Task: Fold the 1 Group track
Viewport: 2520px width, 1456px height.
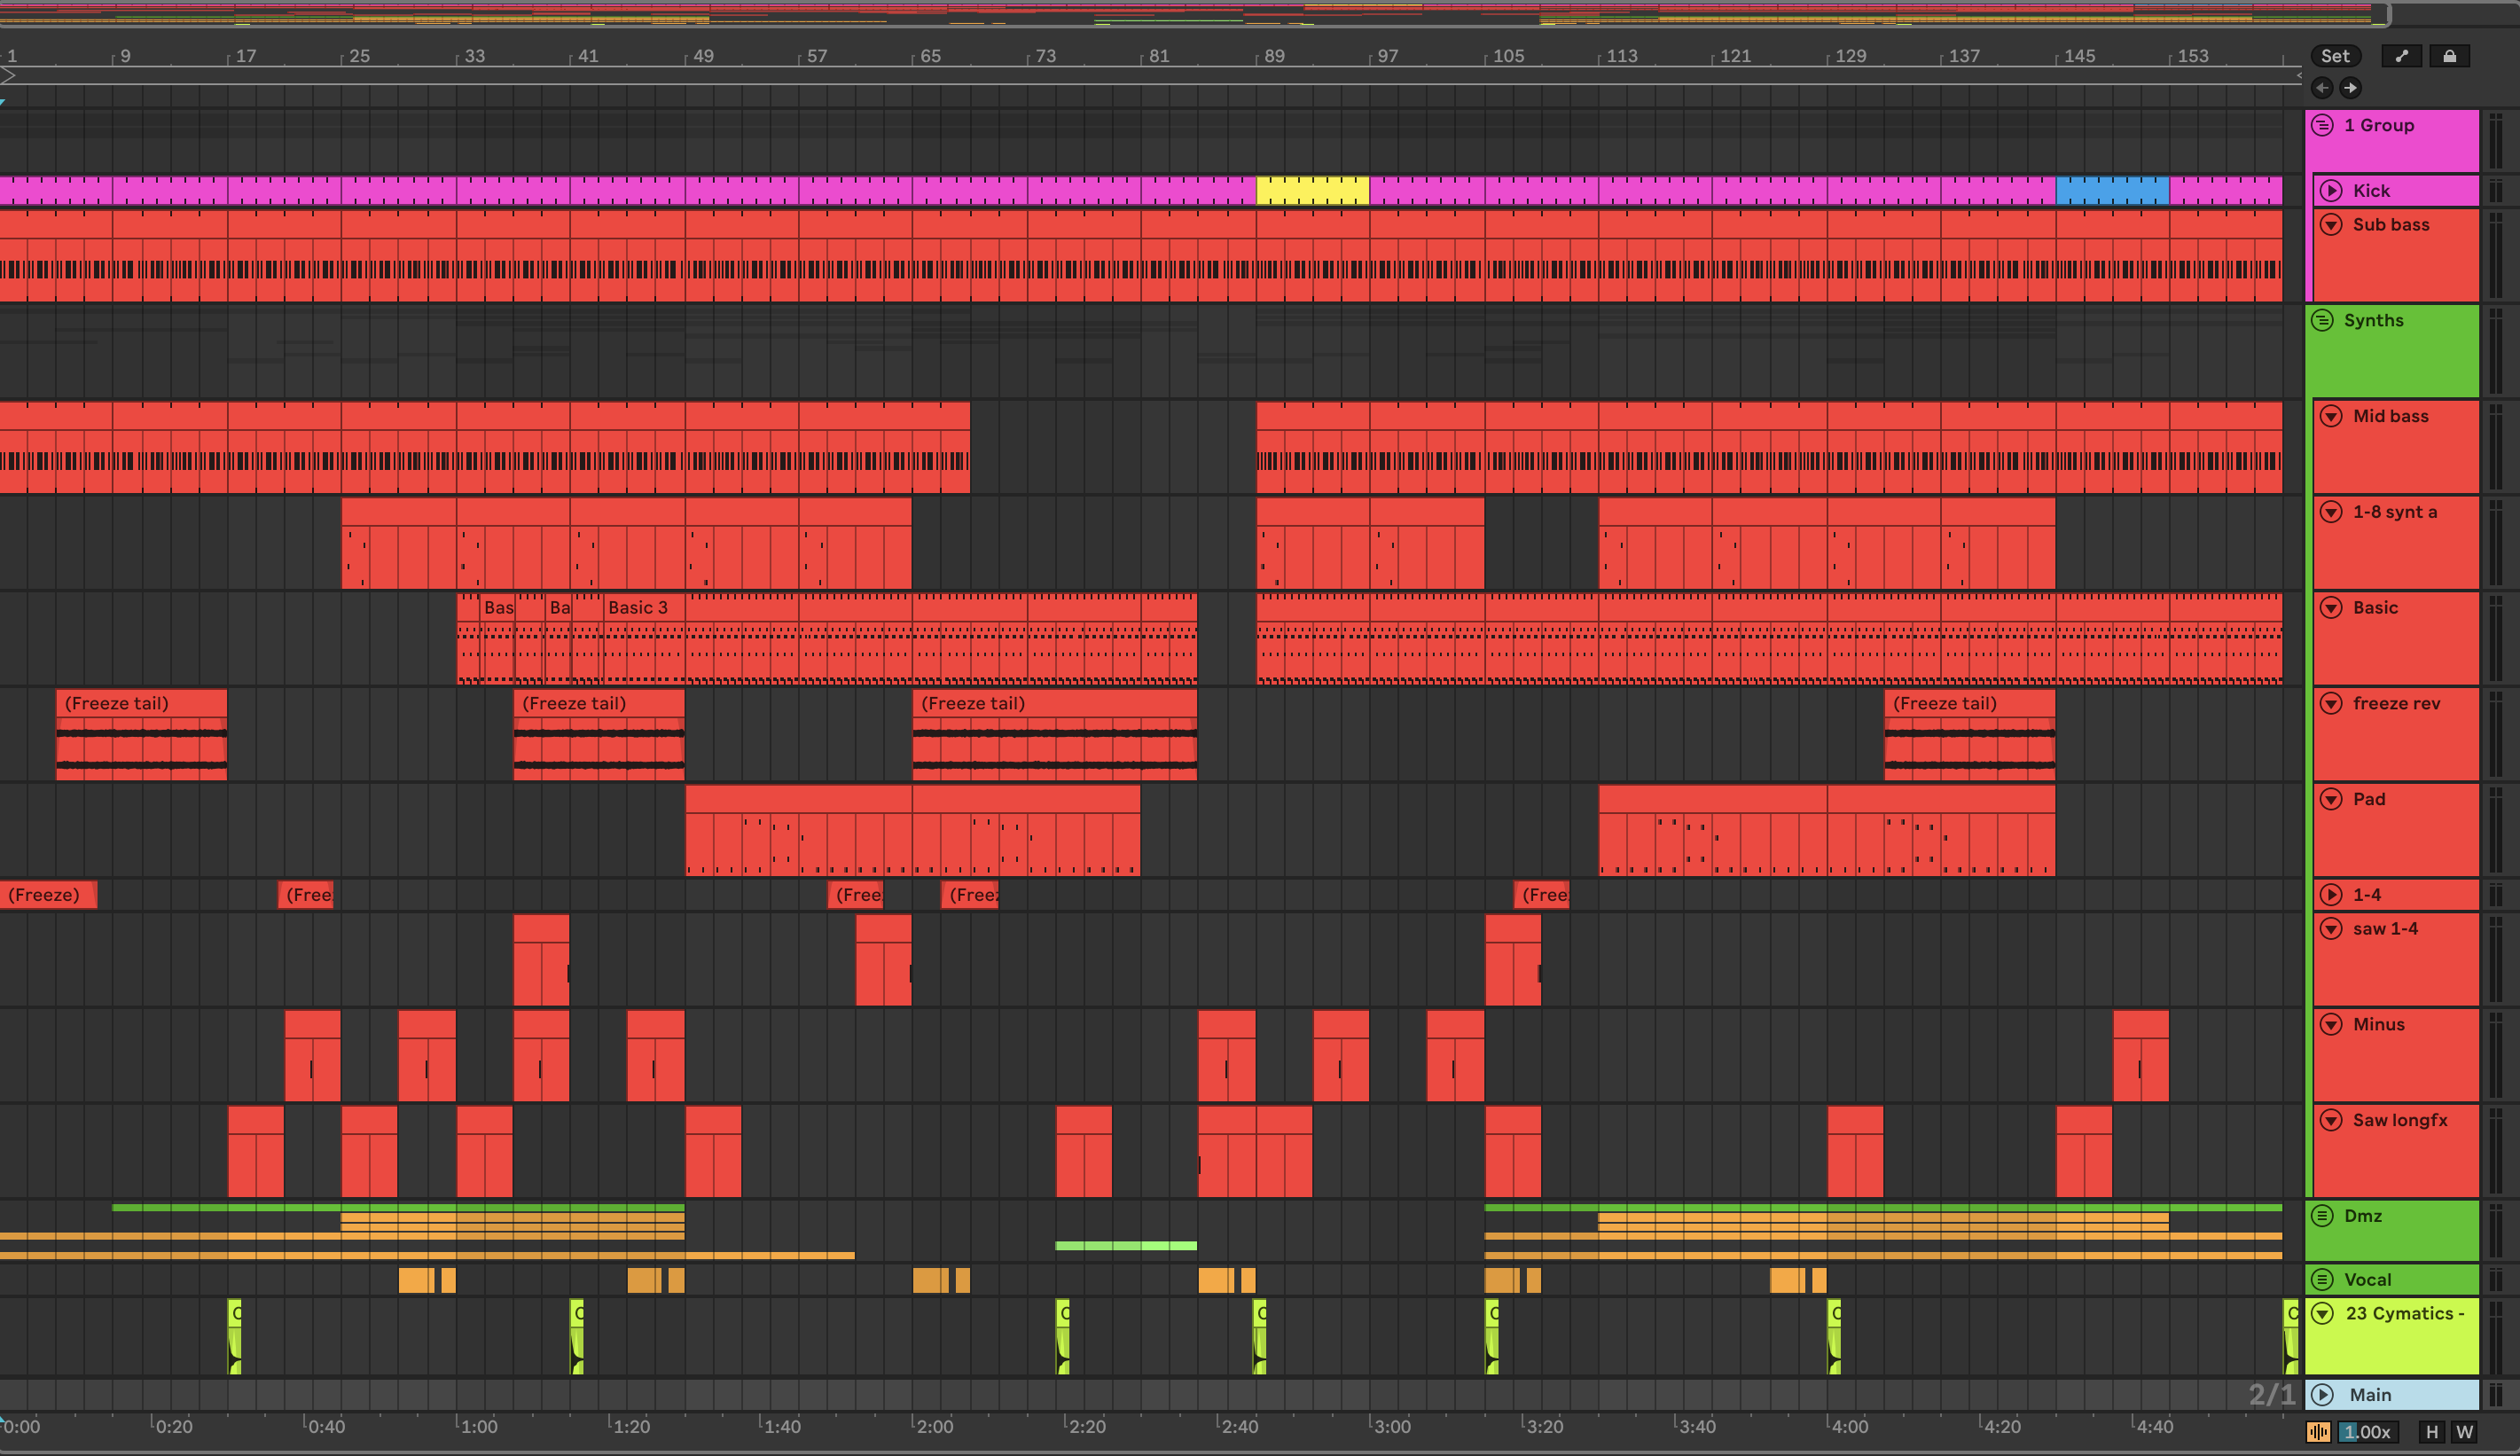Action: pyautogui.click(x=2323, y=125)
